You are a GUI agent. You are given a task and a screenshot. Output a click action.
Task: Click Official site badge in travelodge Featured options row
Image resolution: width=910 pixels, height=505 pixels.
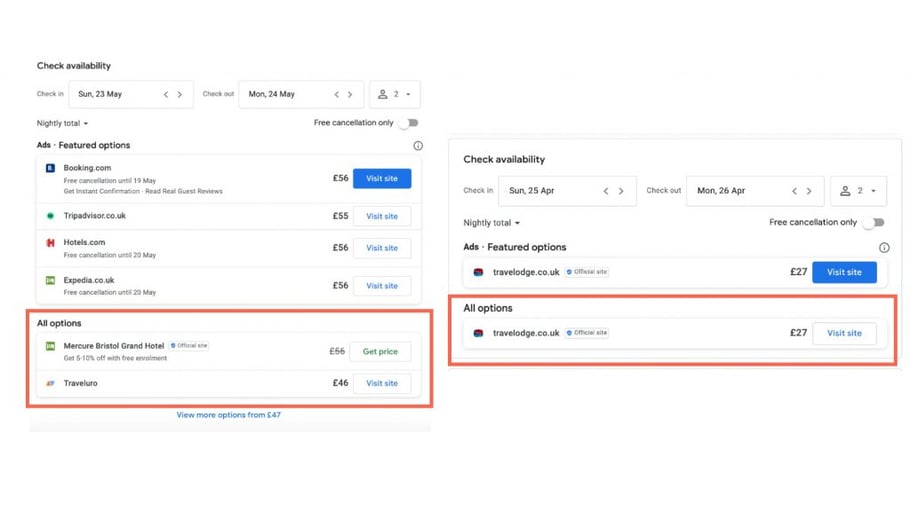[x=587, y=272]
